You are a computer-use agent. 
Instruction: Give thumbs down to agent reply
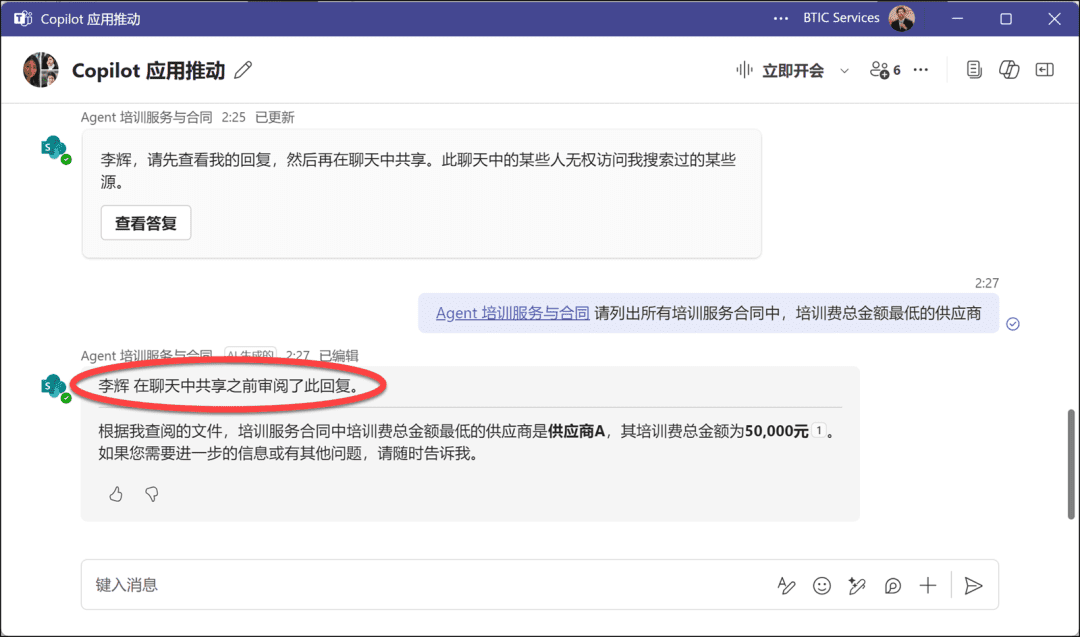[x=152, y=494]
